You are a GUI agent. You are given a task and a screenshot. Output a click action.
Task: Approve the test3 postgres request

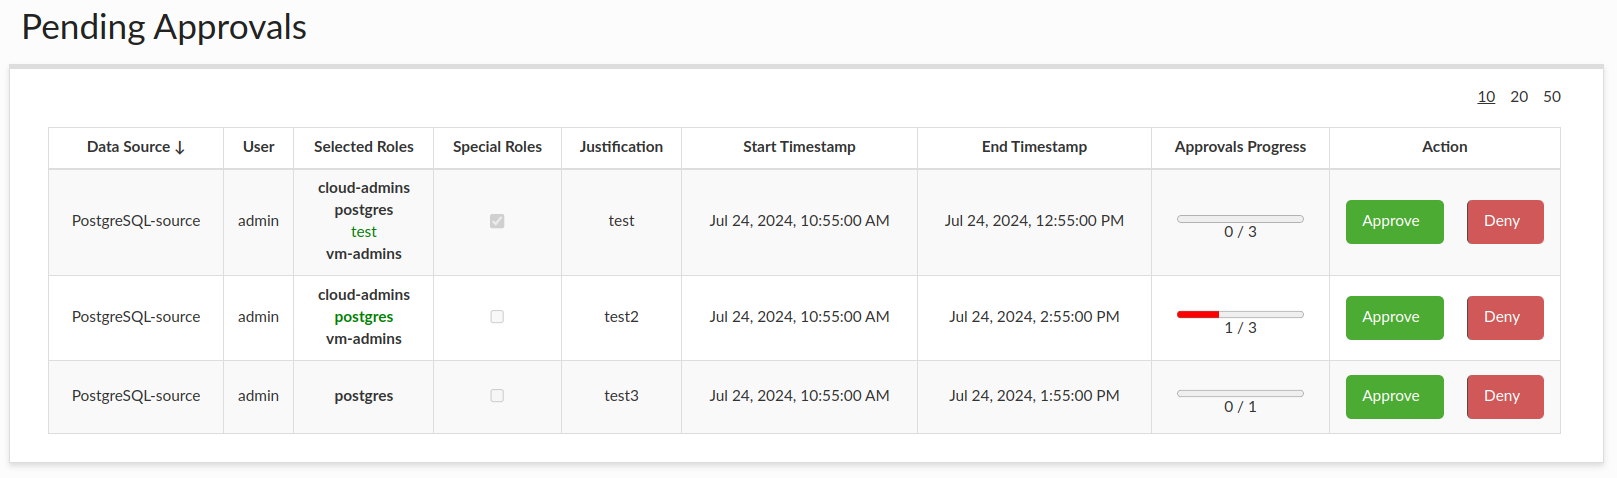coord(1394,397)
